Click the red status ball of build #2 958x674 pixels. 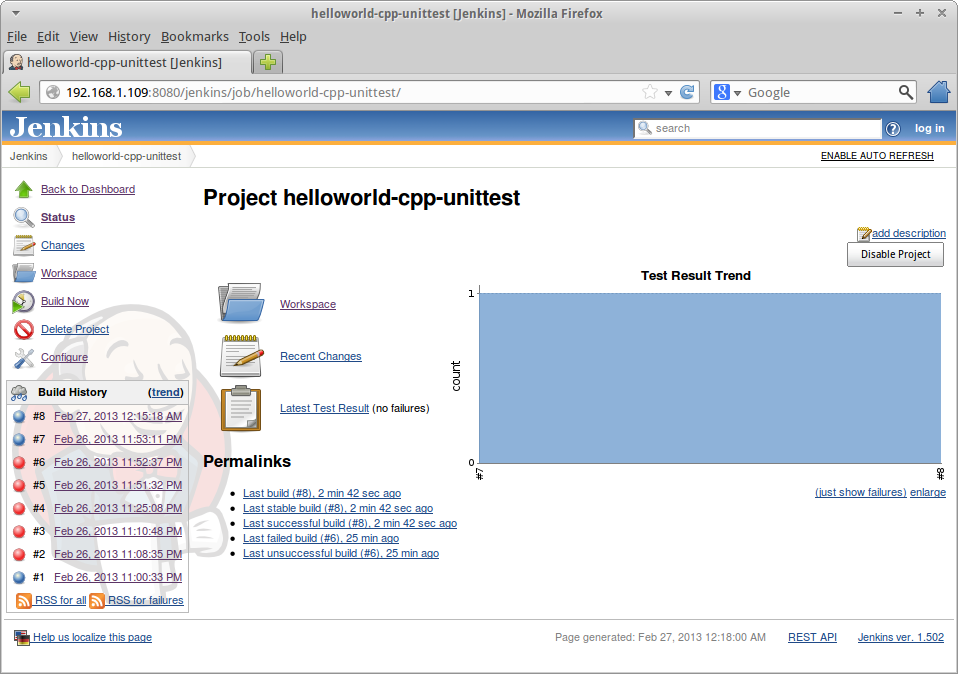click(x=20, y=554)
